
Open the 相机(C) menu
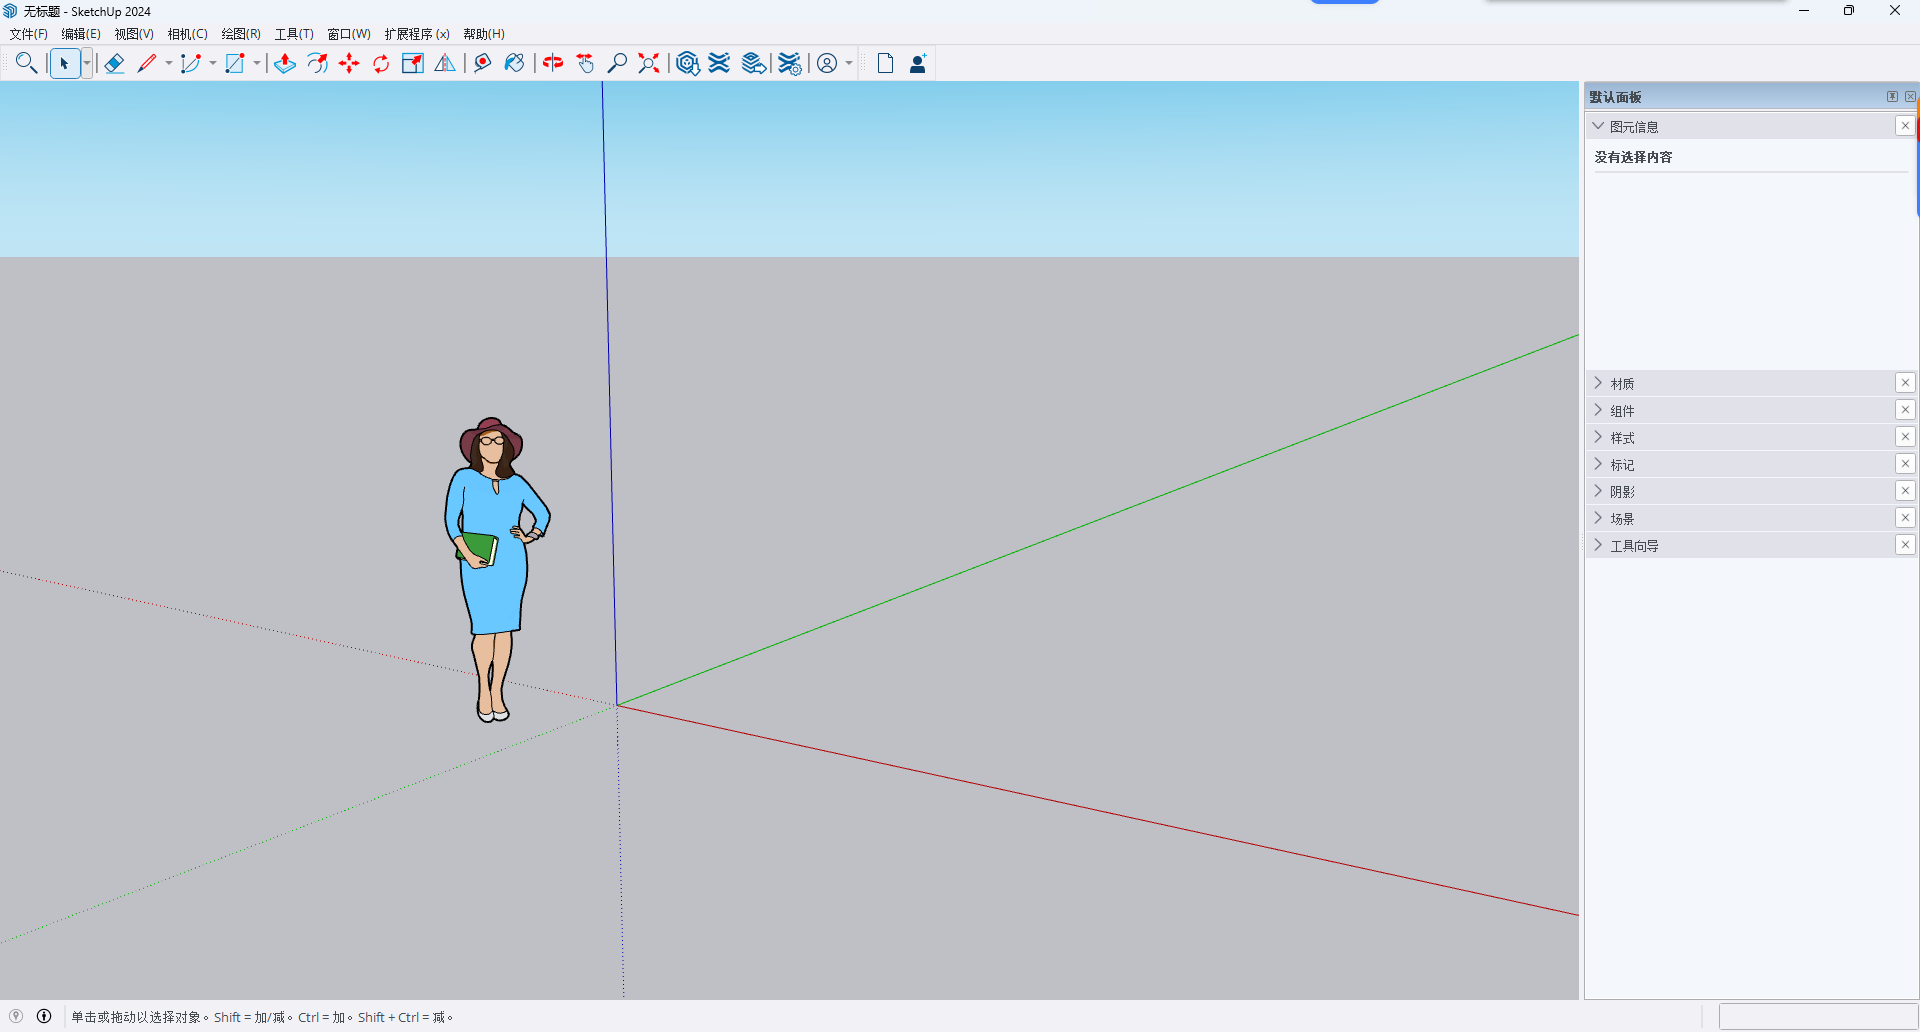pyautogui.click(x=186, y=33)
